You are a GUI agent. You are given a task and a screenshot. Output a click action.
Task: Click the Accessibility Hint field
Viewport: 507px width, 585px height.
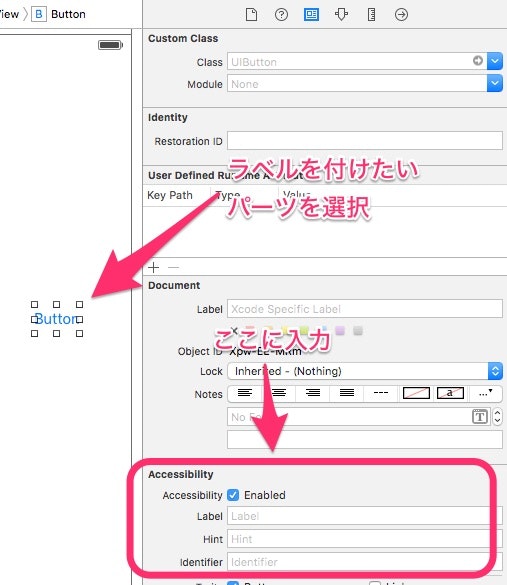click(x=365, y=539)
